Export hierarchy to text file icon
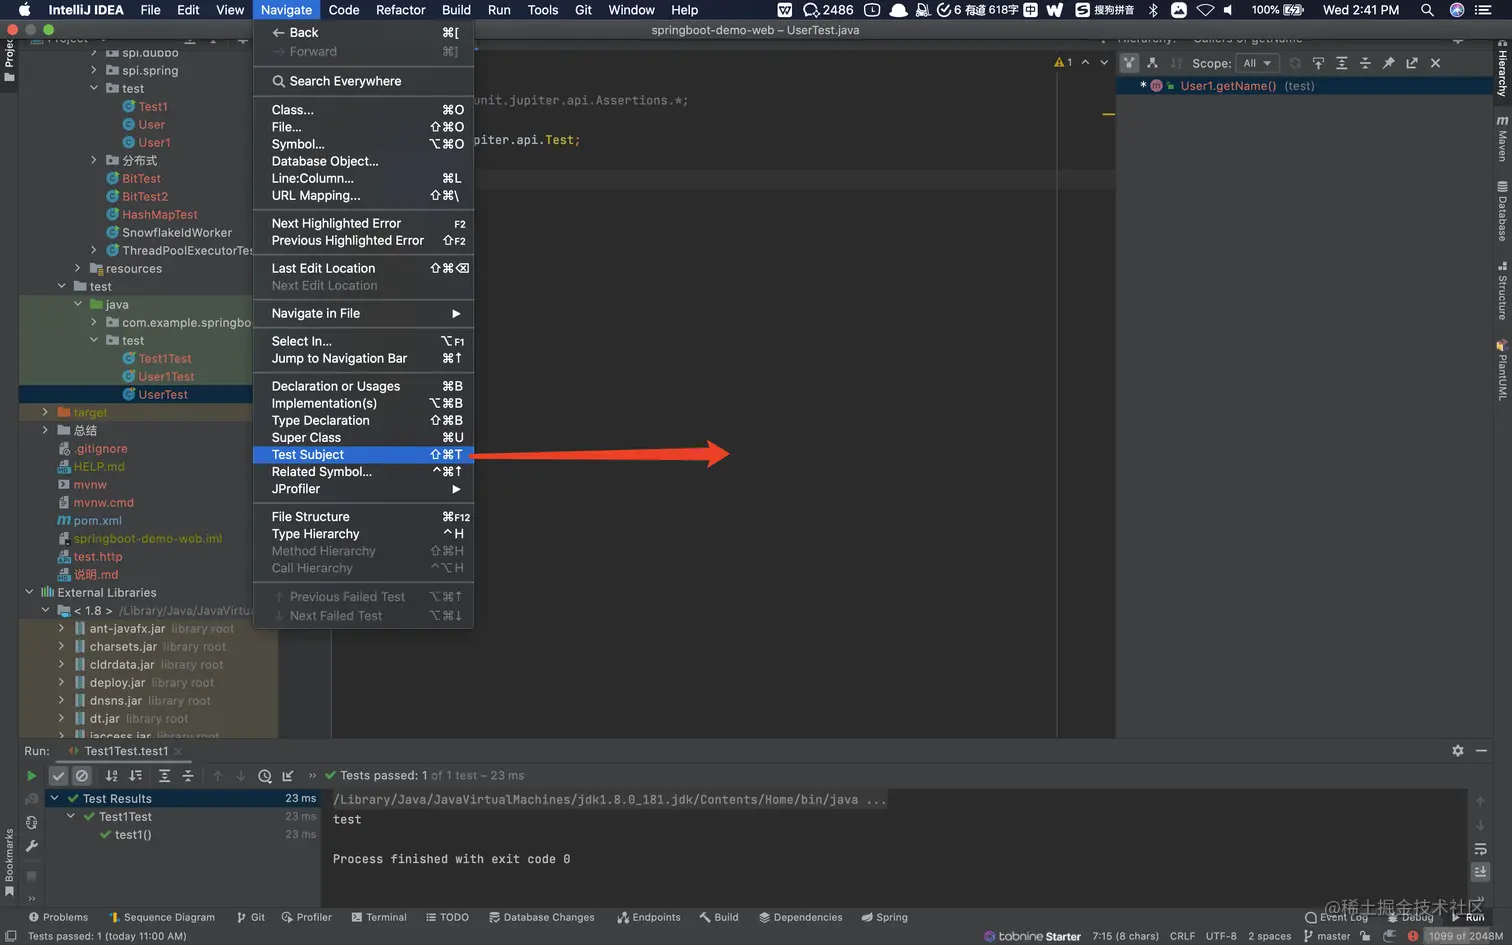Screen dimensions: 1512x945 (1412, 63)
